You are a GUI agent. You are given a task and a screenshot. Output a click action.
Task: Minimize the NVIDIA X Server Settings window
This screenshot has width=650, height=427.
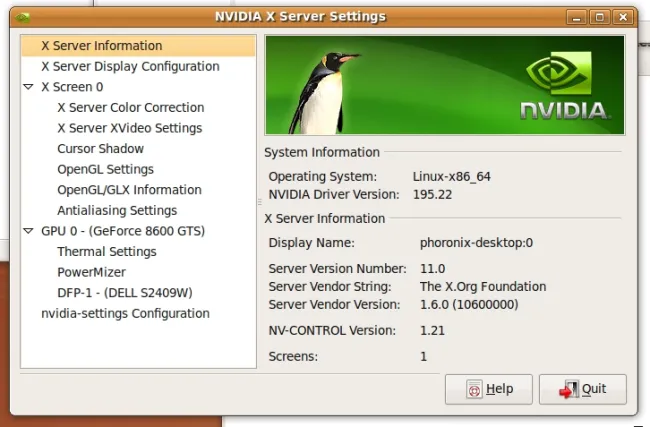click(x=576, y=17)
